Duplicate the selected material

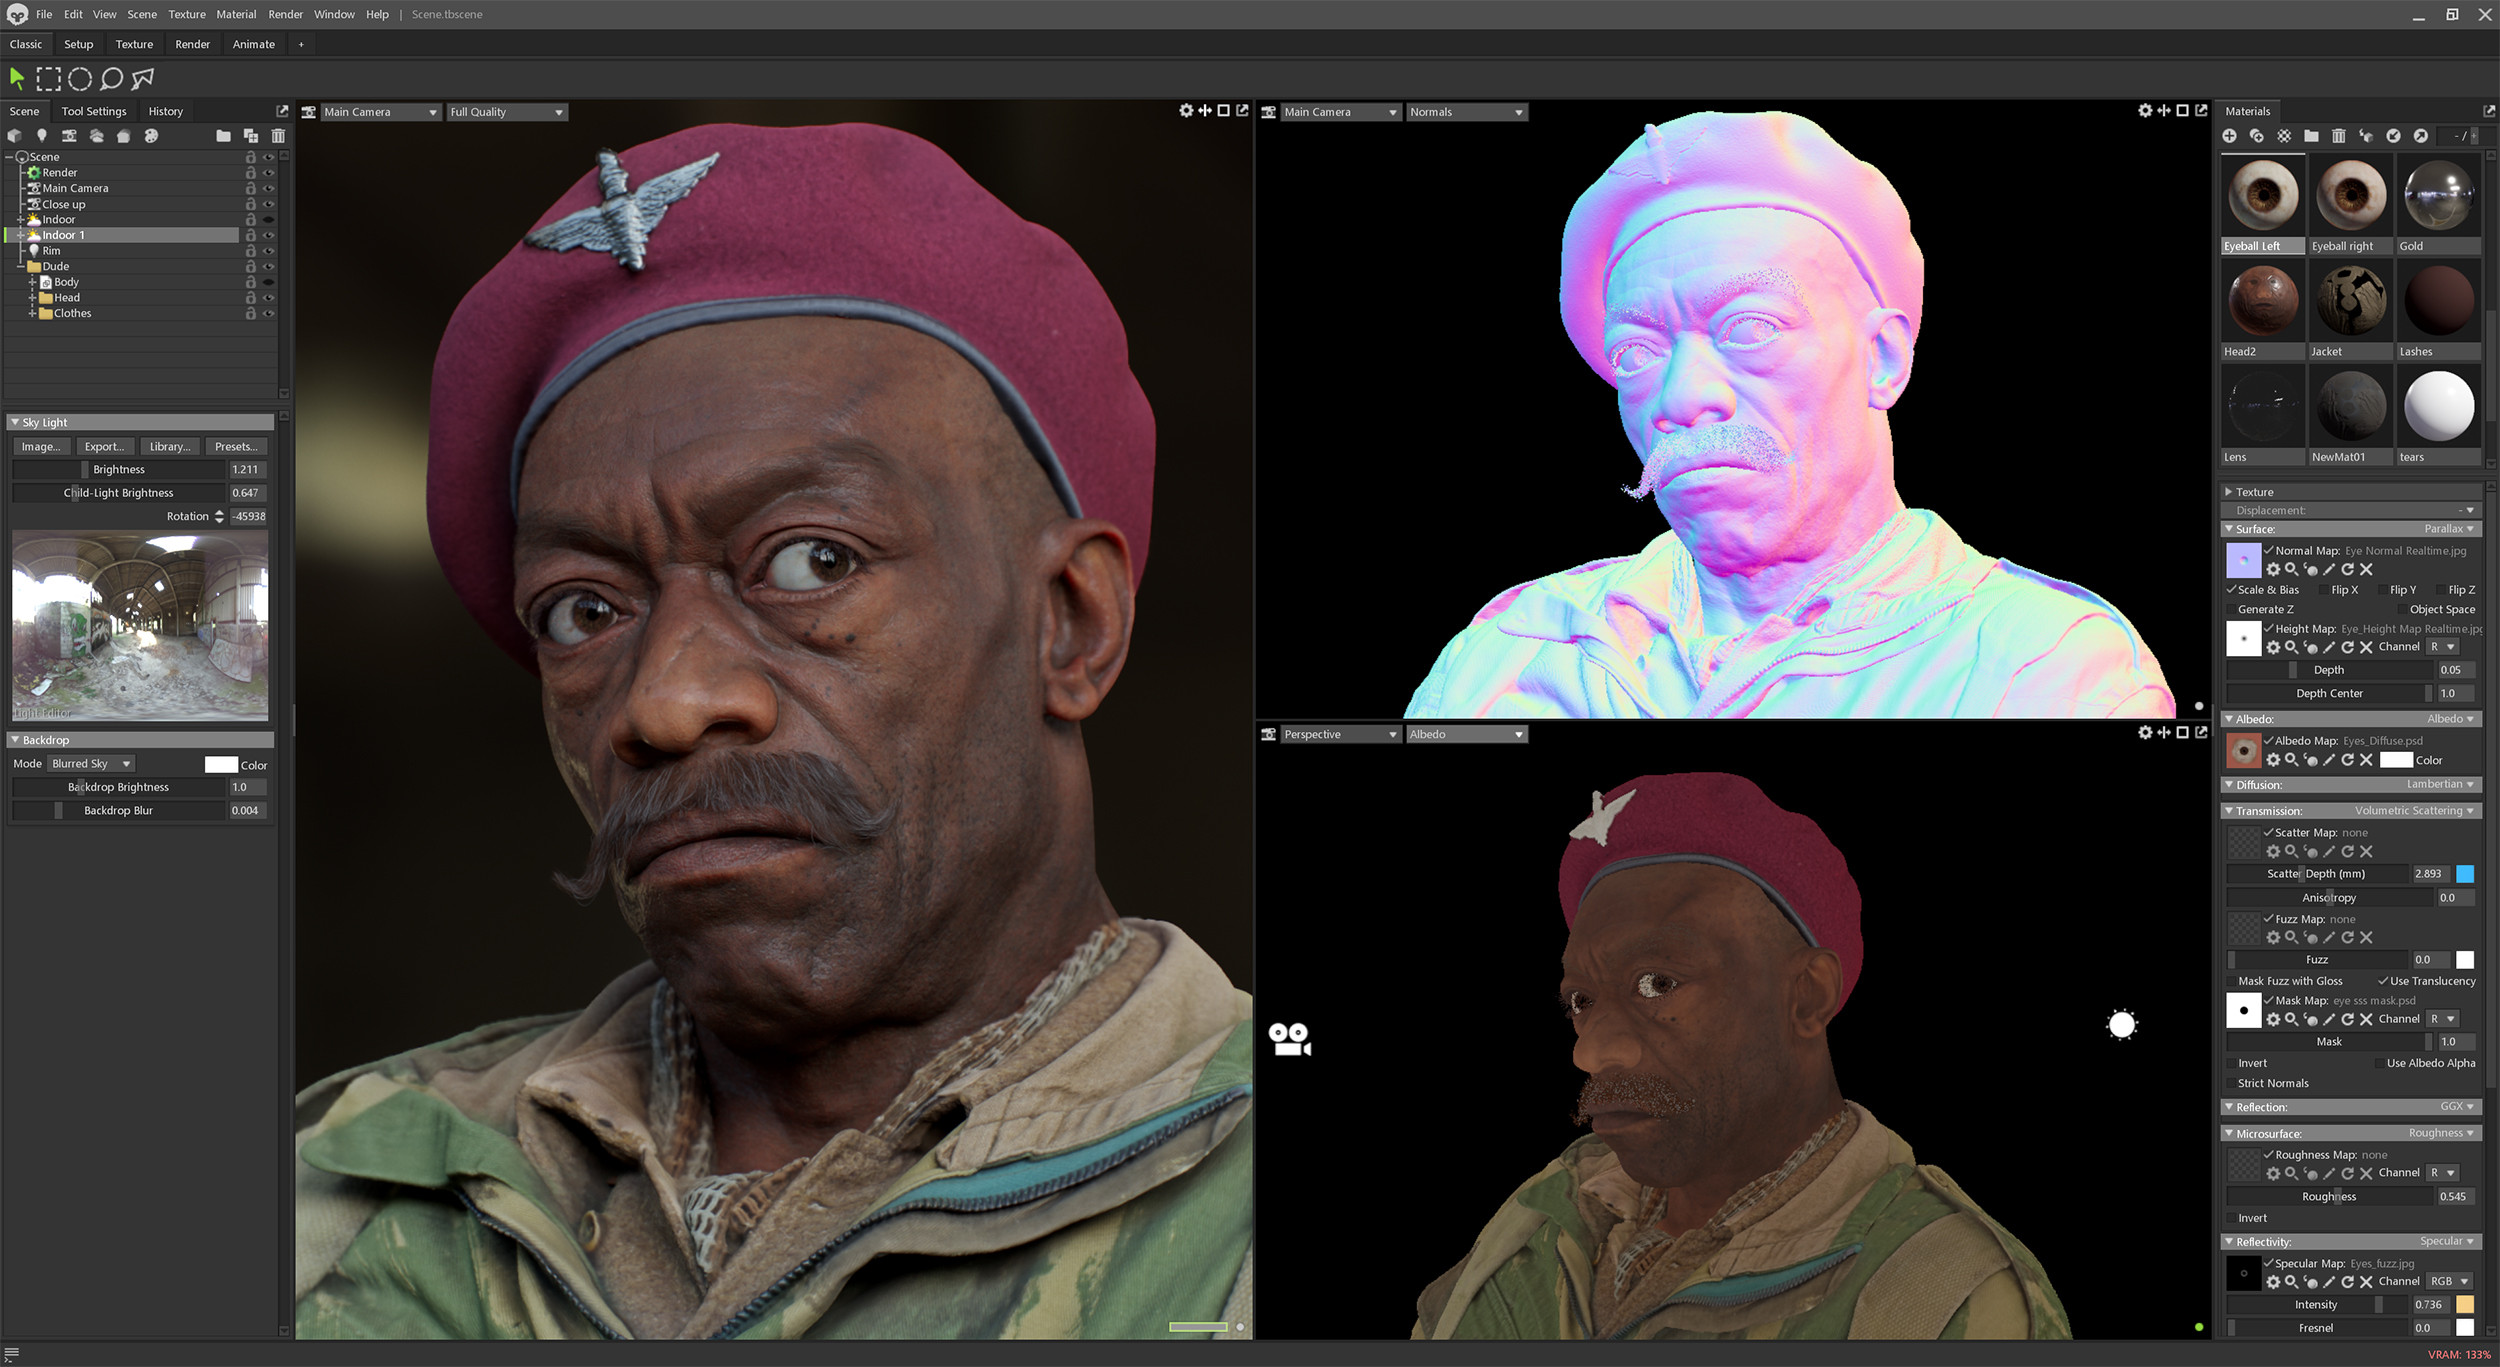(x=2257, y=136)
